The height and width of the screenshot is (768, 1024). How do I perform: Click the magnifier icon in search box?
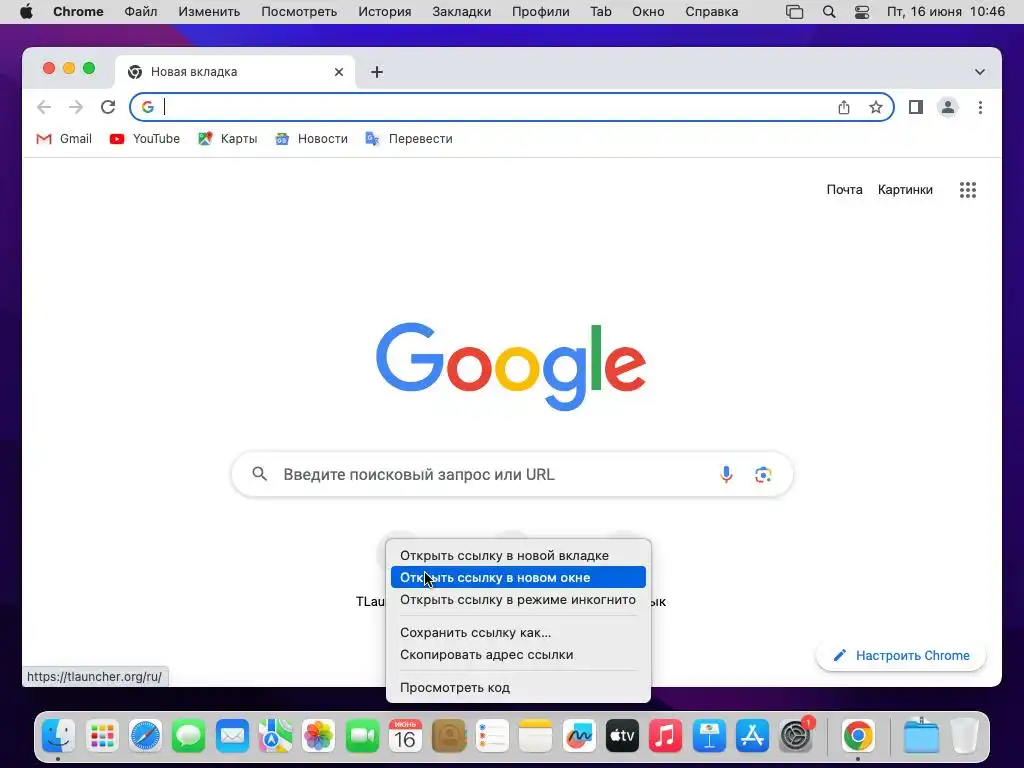pos(259,474)
